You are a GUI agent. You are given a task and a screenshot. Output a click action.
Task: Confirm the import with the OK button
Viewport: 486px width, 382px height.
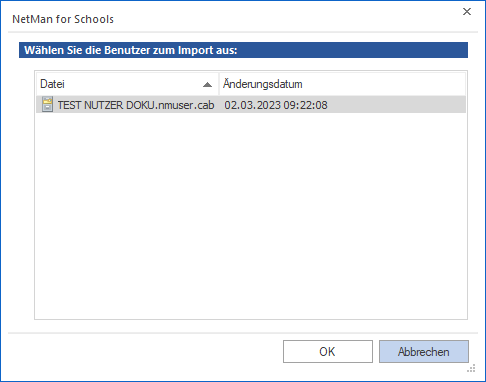[328, 351]
